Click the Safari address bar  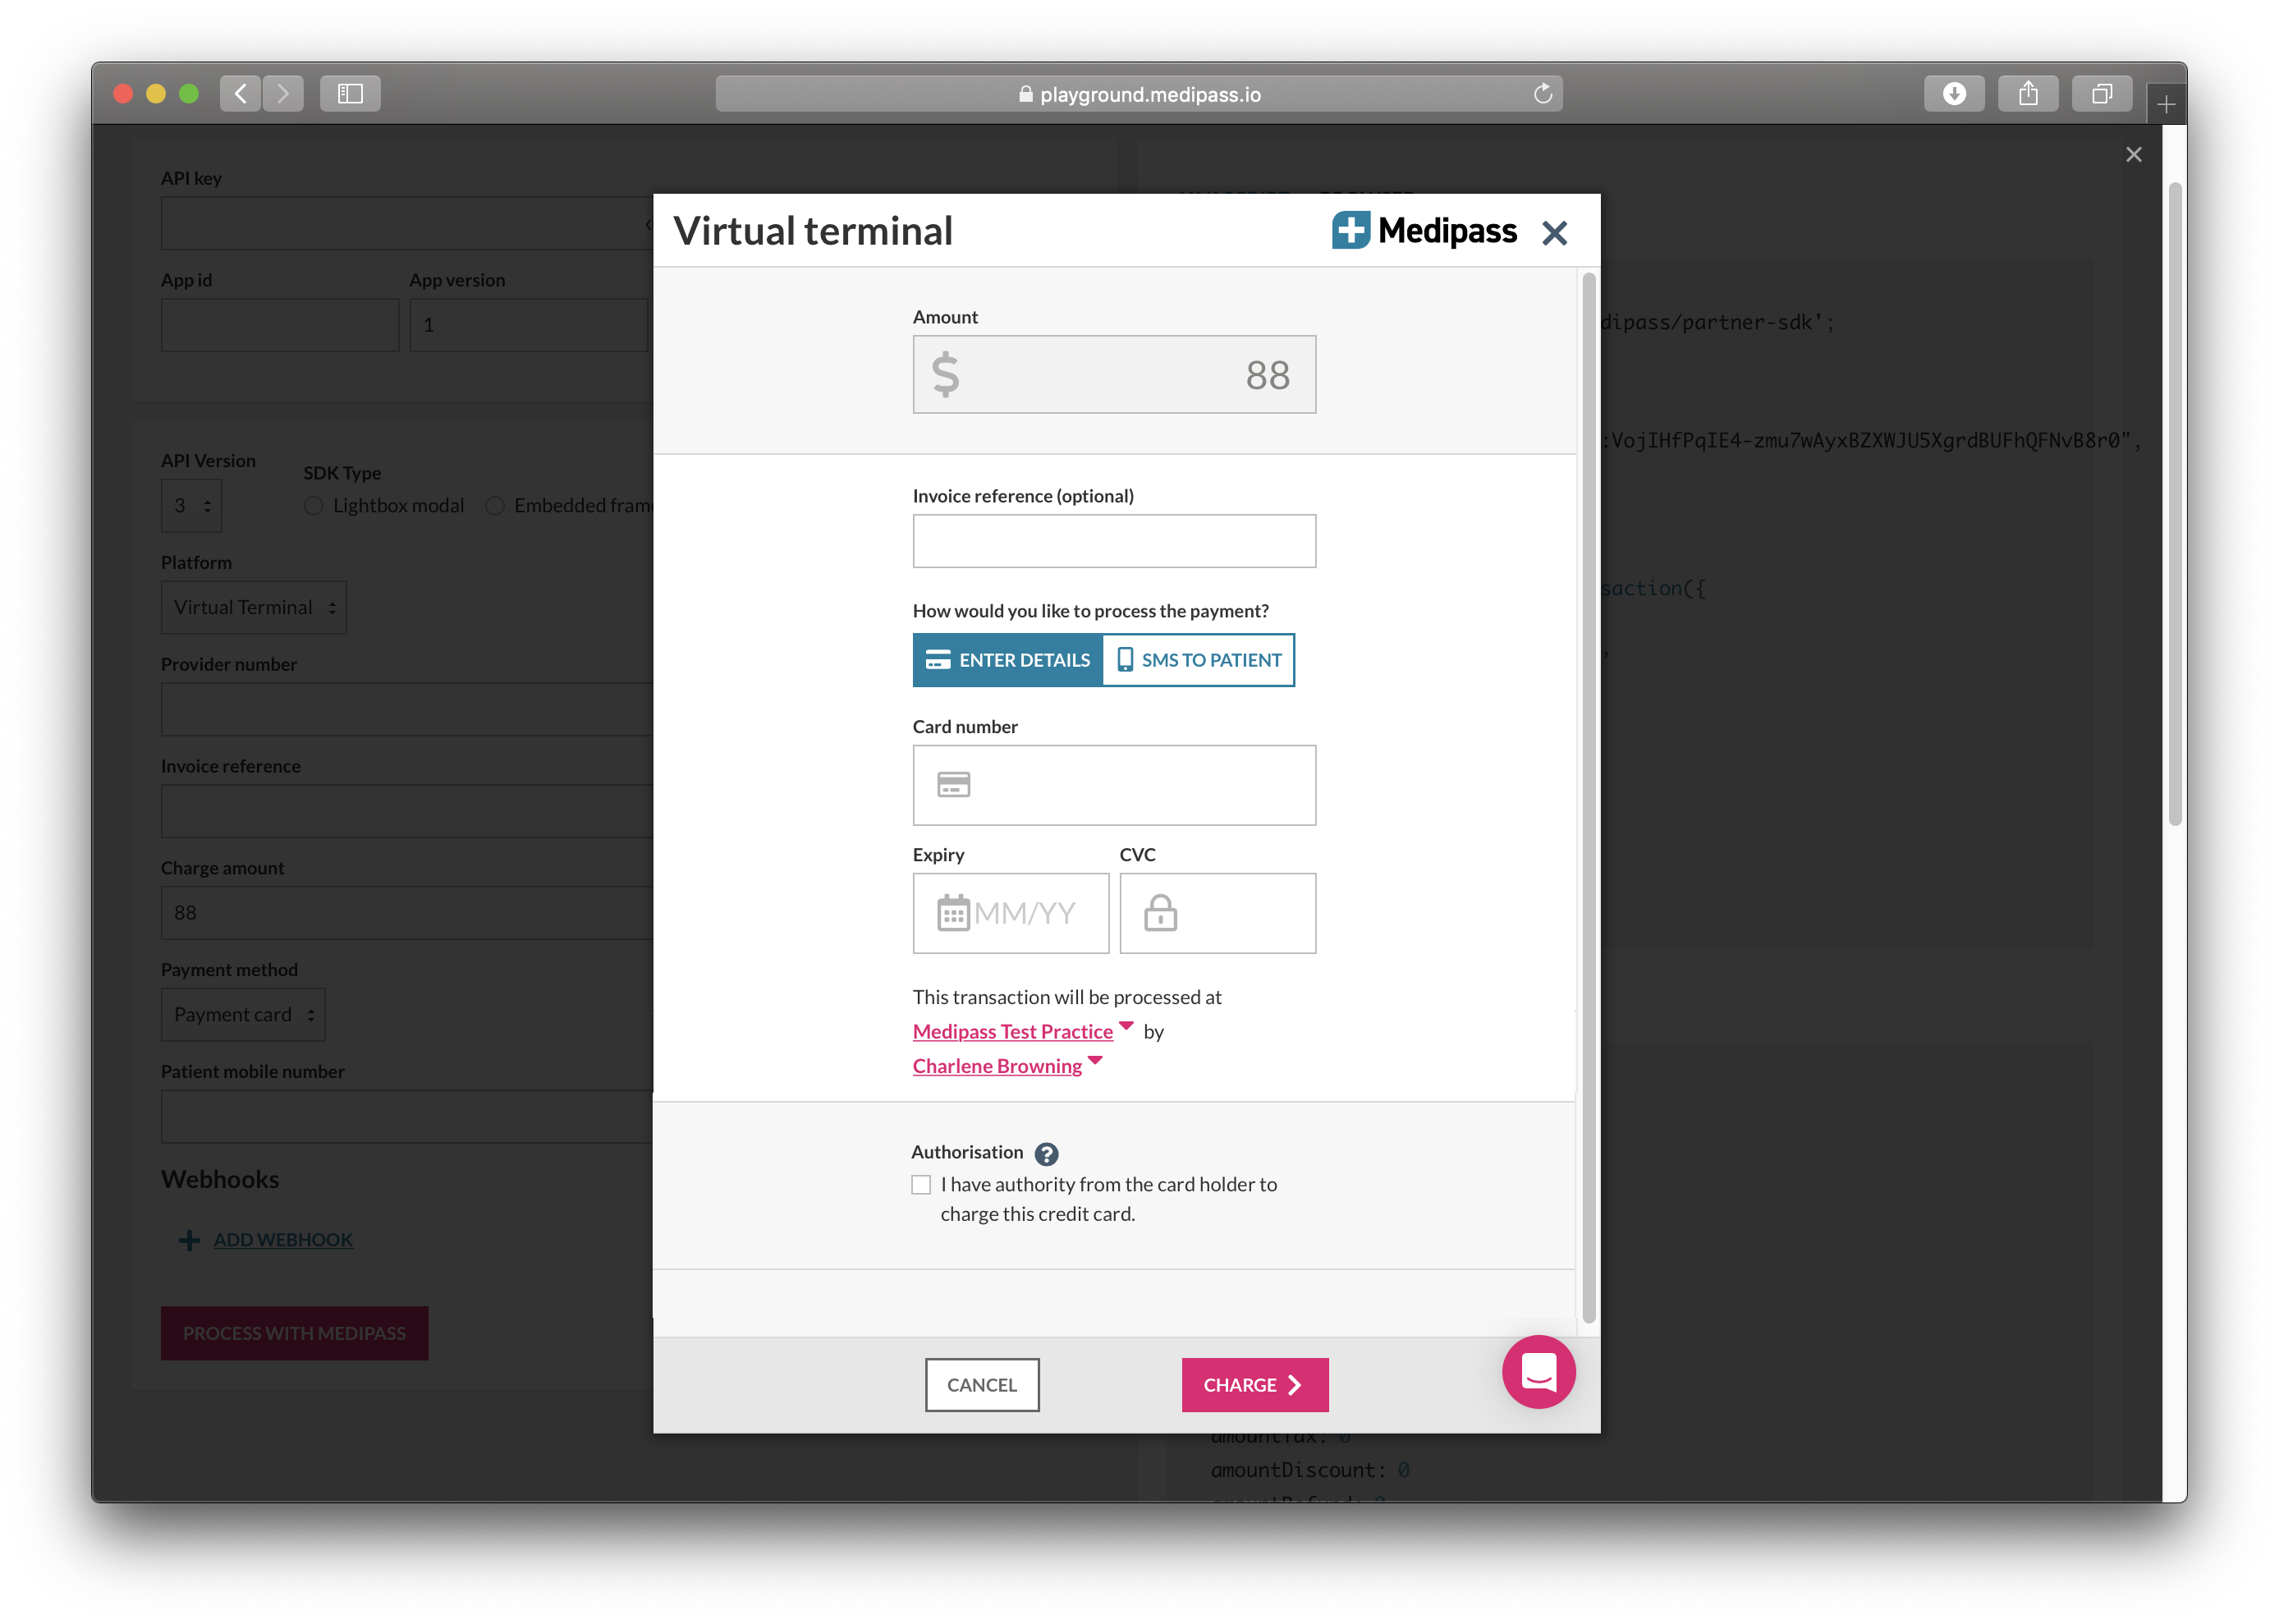point(1139,94)
